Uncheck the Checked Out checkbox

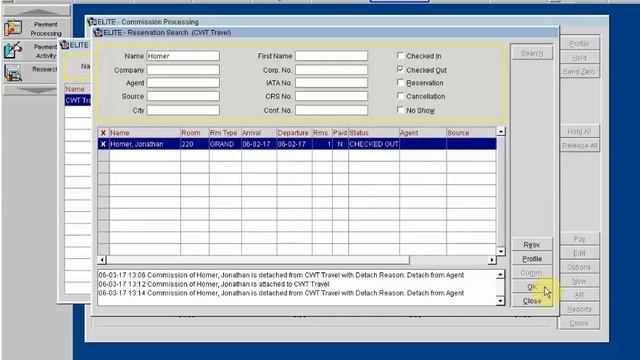point(400,69)
